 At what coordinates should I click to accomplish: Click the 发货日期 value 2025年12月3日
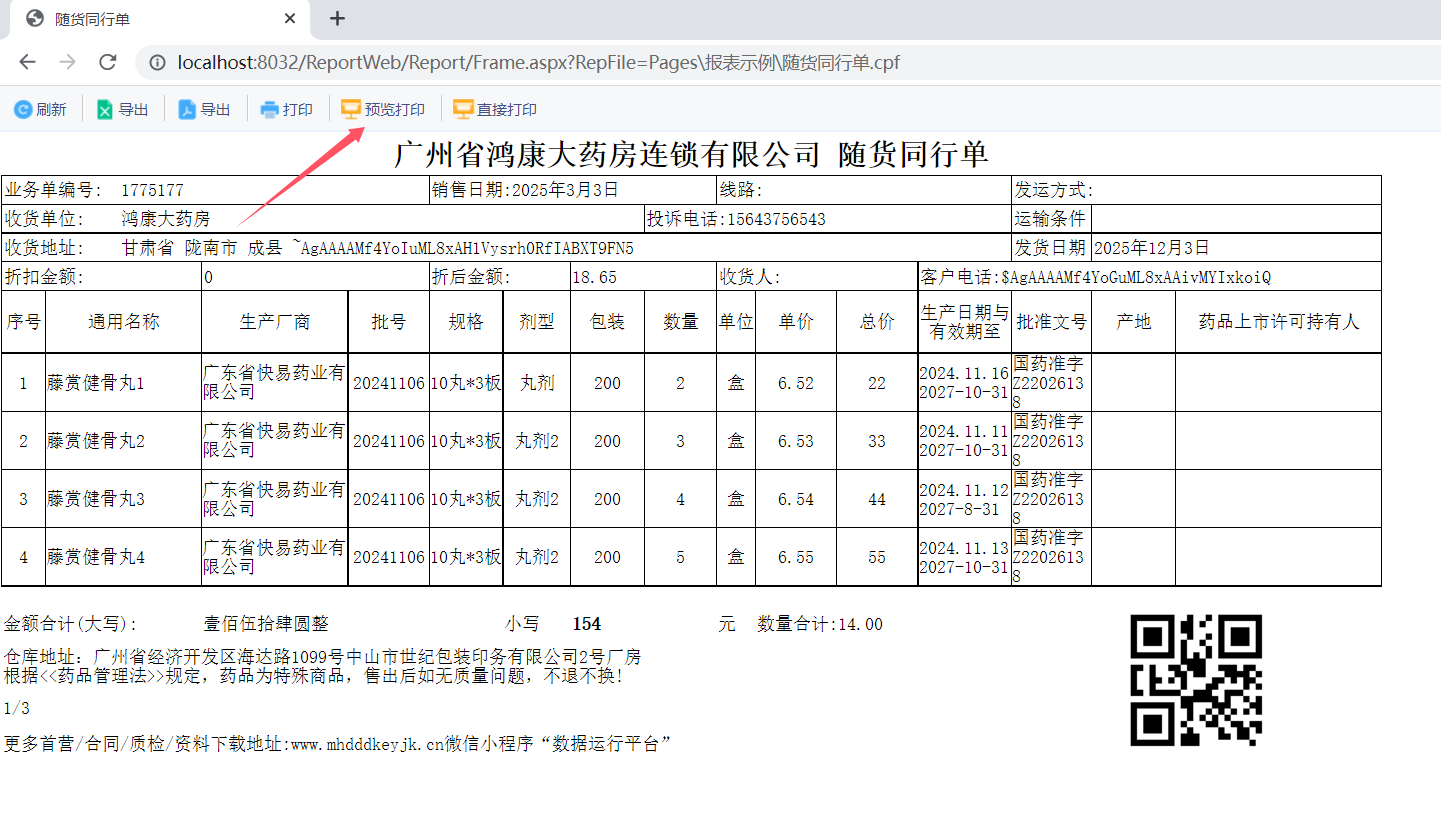point(1152,248)
